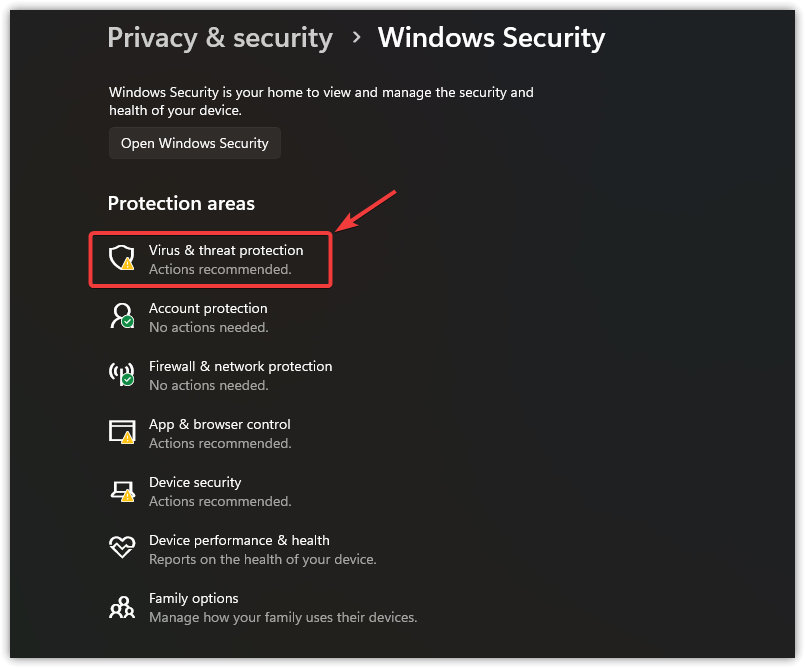Image resolution: width=805 pixels, height=668 pixels.
Task: Click the Virus & threat protection shield icon
Action: point(122,258)
